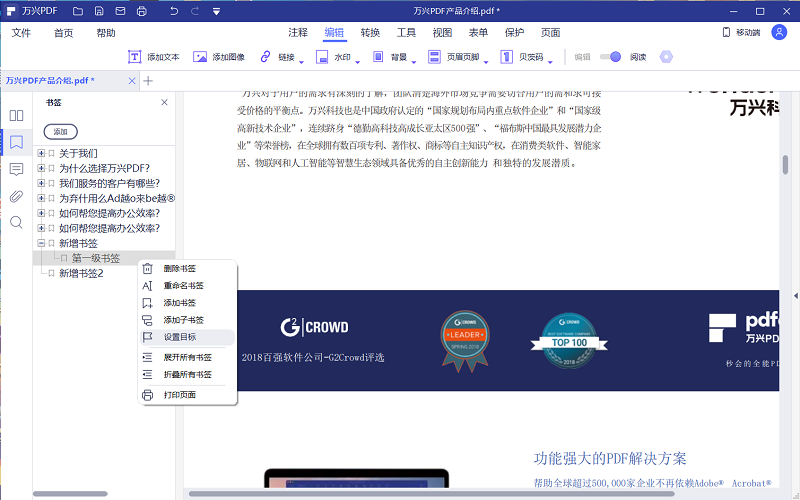Add a new tab with the plus button
Screen dimensions: 800x500
(148, 81)
